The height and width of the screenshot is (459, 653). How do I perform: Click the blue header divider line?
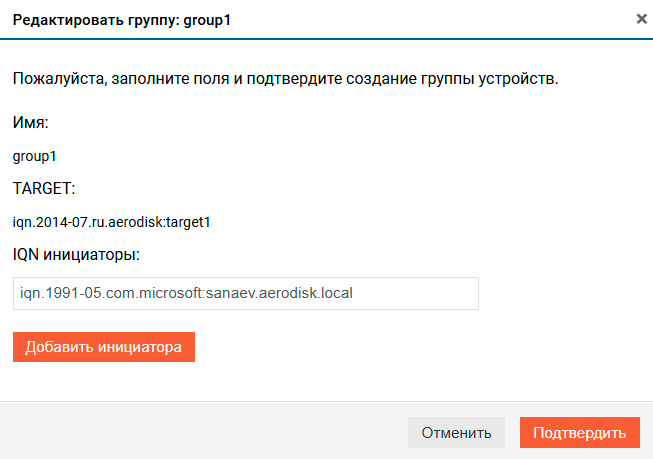[326, 39]
